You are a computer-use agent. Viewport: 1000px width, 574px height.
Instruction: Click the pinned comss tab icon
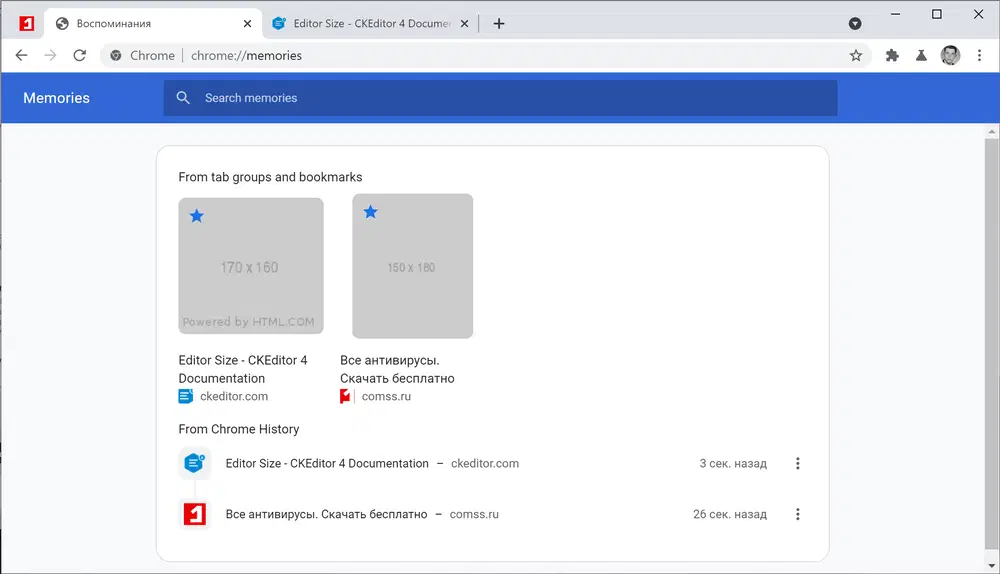click(27, 24)
